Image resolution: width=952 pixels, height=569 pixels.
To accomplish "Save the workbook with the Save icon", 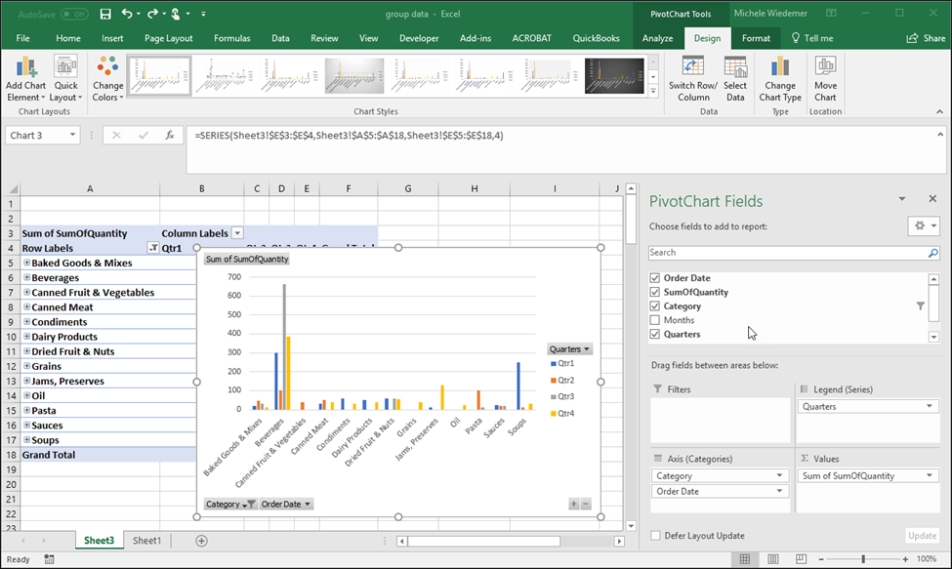I will [x=106, y=14].
